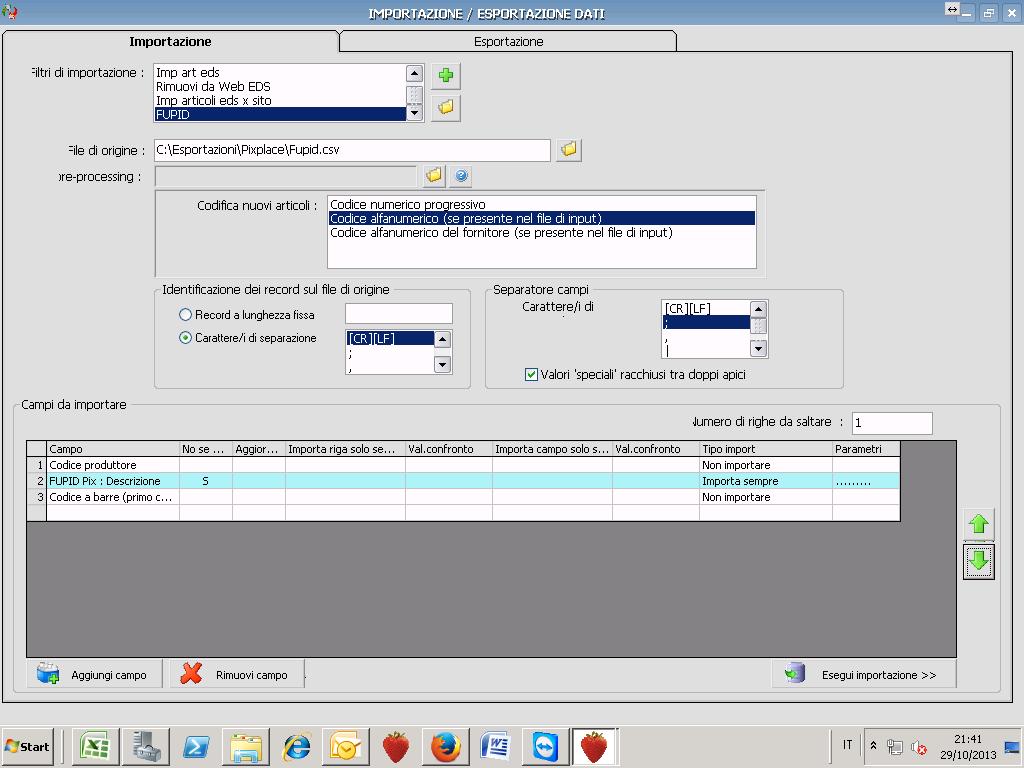Click the volume tray icon

click(x=919, y=746)
